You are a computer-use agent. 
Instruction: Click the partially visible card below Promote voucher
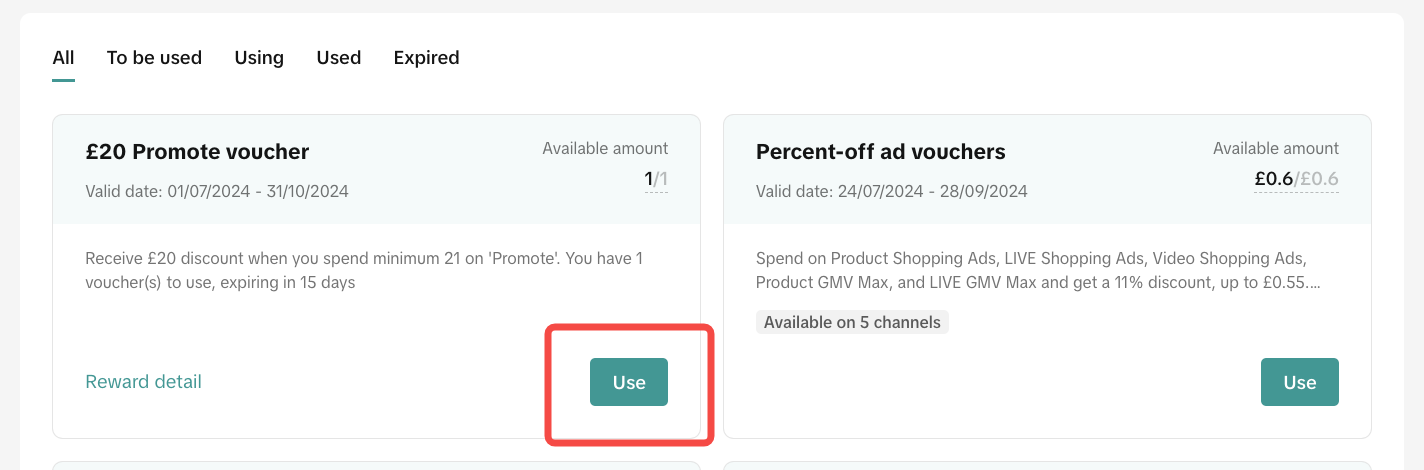(376, 465)
